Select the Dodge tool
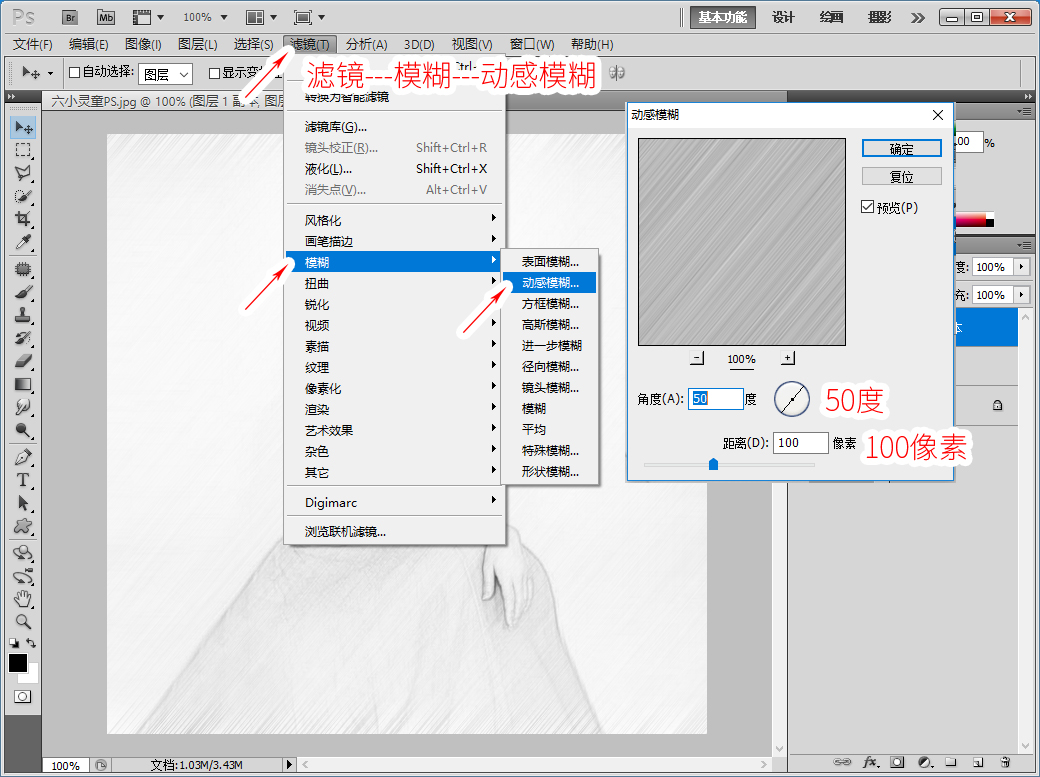This screenshot has width=1040, height=777. 23,431
